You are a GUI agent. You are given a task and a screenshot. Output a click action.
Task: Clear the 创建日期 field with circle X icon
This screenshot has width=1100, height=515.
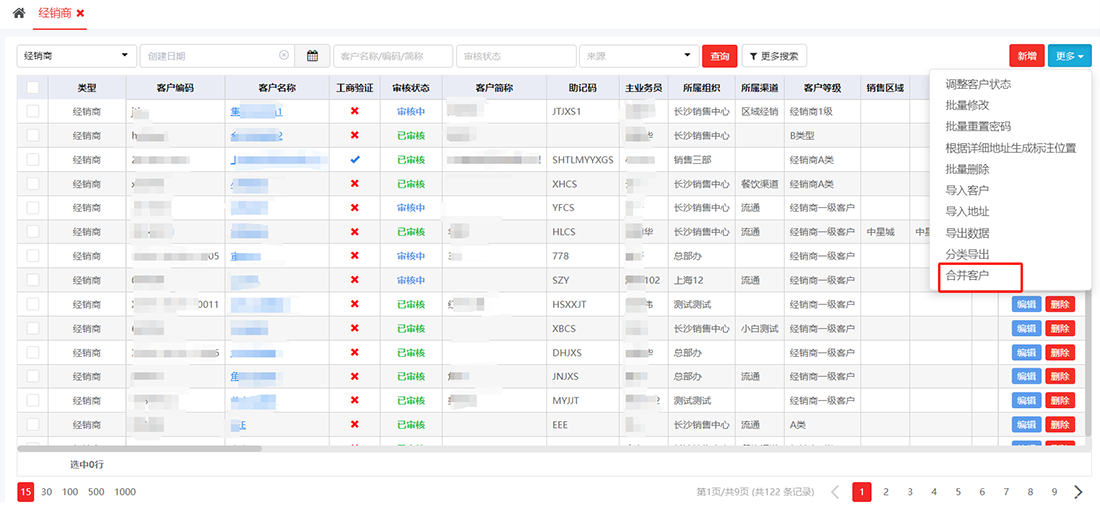[x=284, y=56]
